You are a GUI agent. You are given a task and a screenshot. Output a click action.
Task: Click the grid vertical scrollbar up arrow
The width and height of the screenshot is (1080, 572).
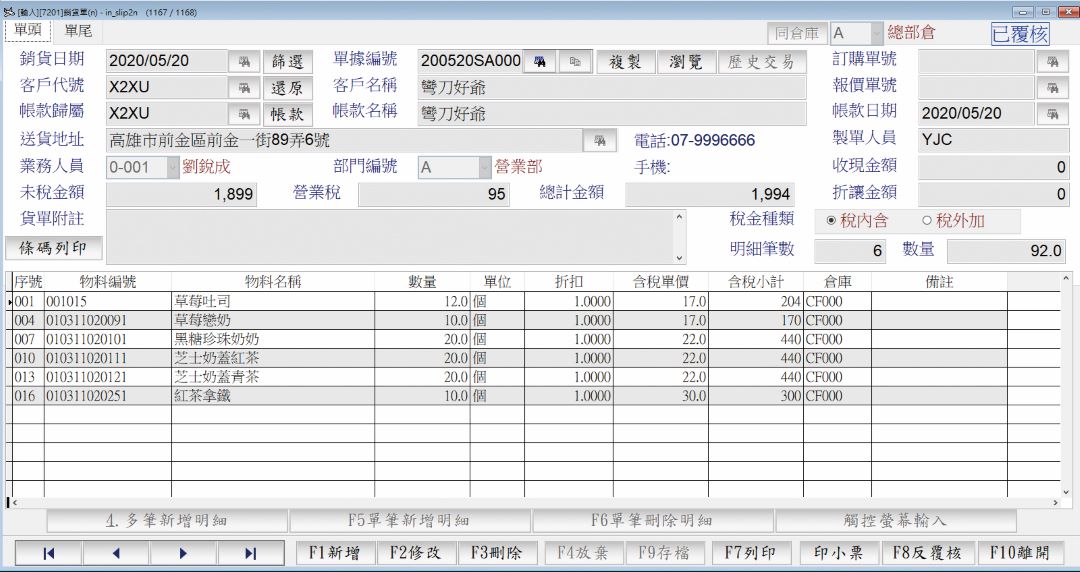tap(1066, 278)
